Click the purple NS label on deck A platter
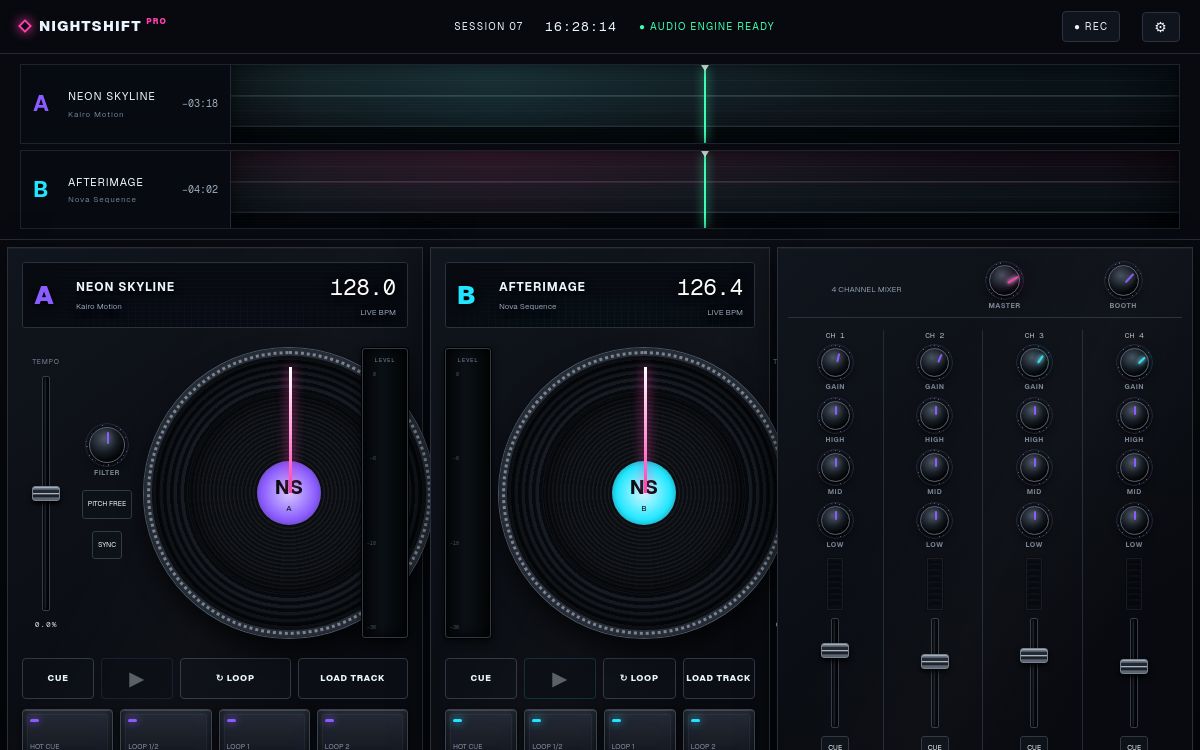 point(289,493)
